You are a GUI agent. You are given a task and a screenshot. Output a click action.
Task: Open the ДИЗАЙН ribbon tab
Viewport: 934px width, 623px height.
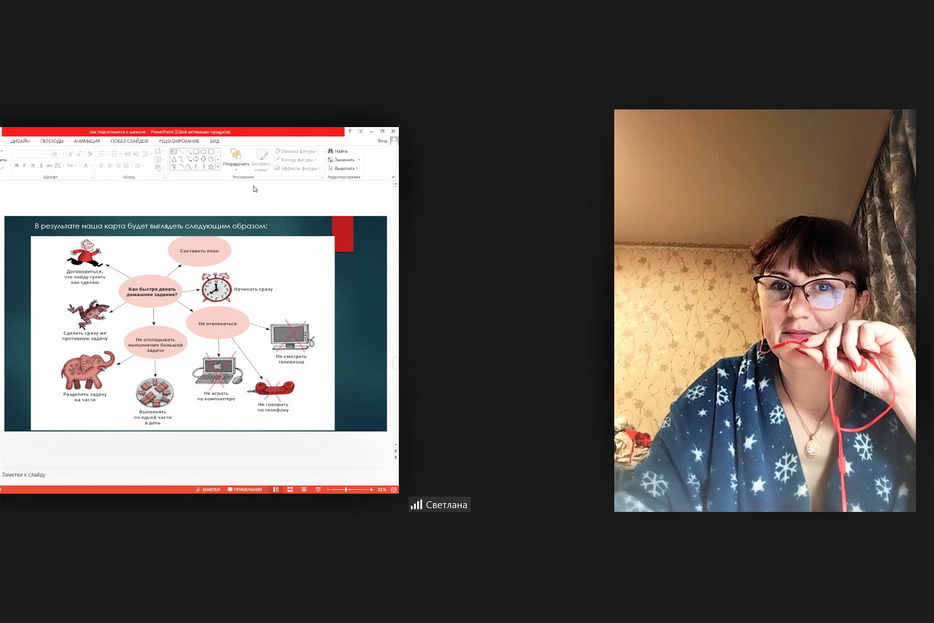coord(20,141)
